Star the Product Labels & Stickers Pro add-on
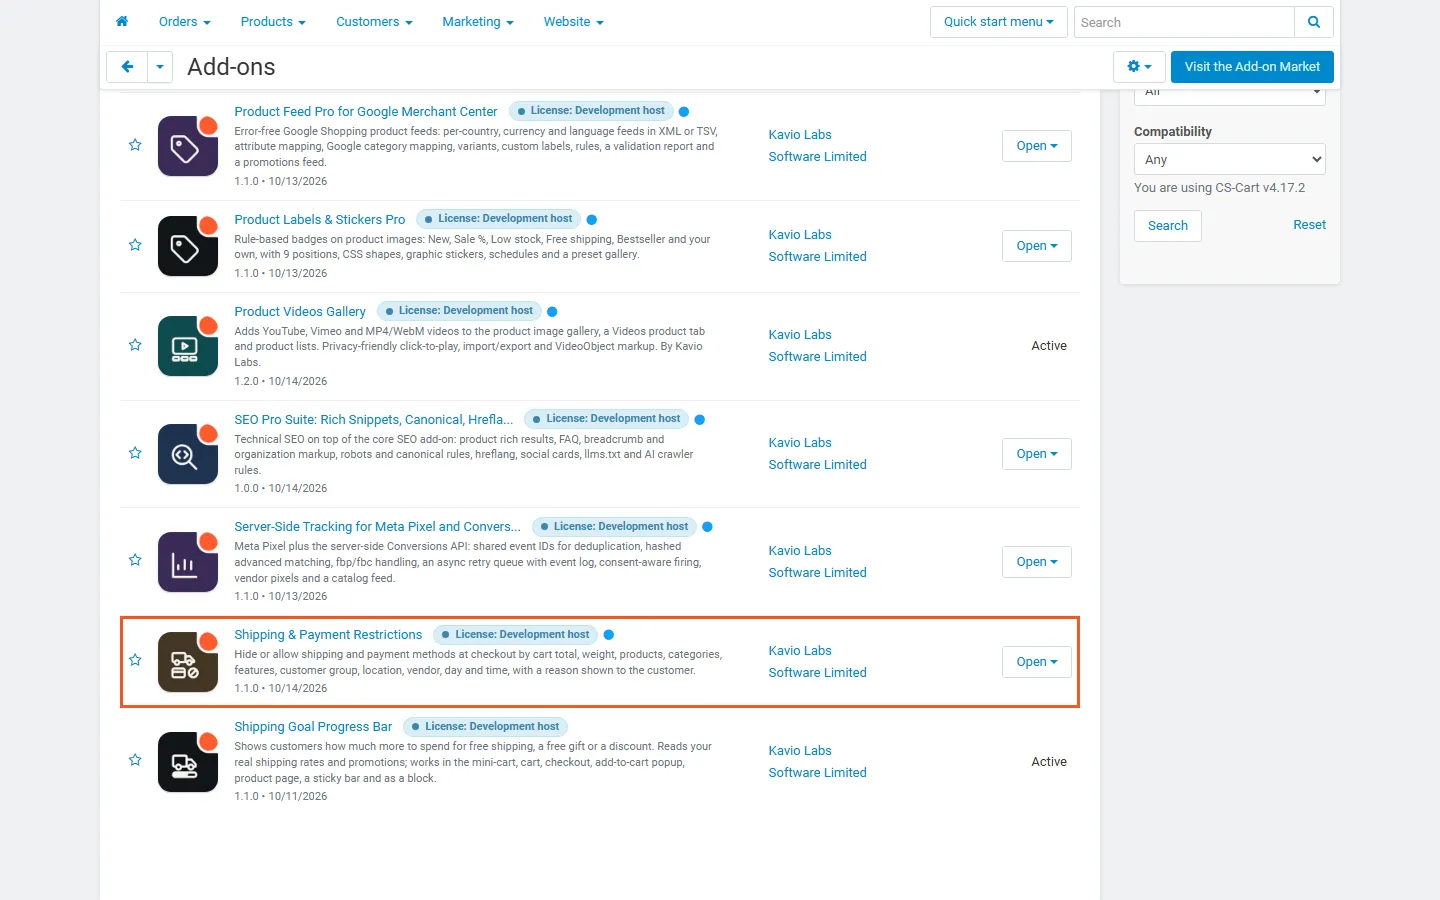 coord(135,245)
